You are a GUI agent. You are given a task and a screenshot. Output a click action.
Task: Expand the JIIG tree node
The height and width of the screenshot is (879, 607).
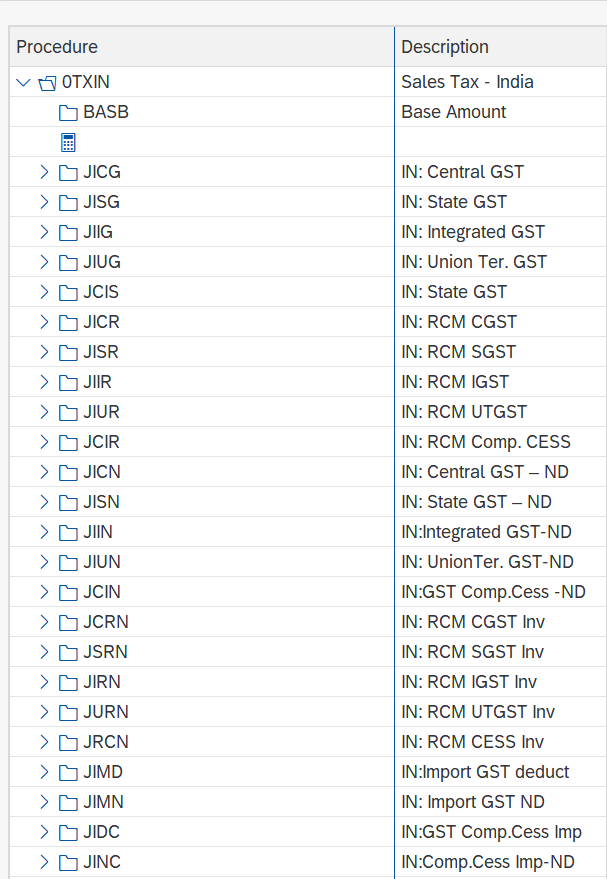[x=45, y=232]
